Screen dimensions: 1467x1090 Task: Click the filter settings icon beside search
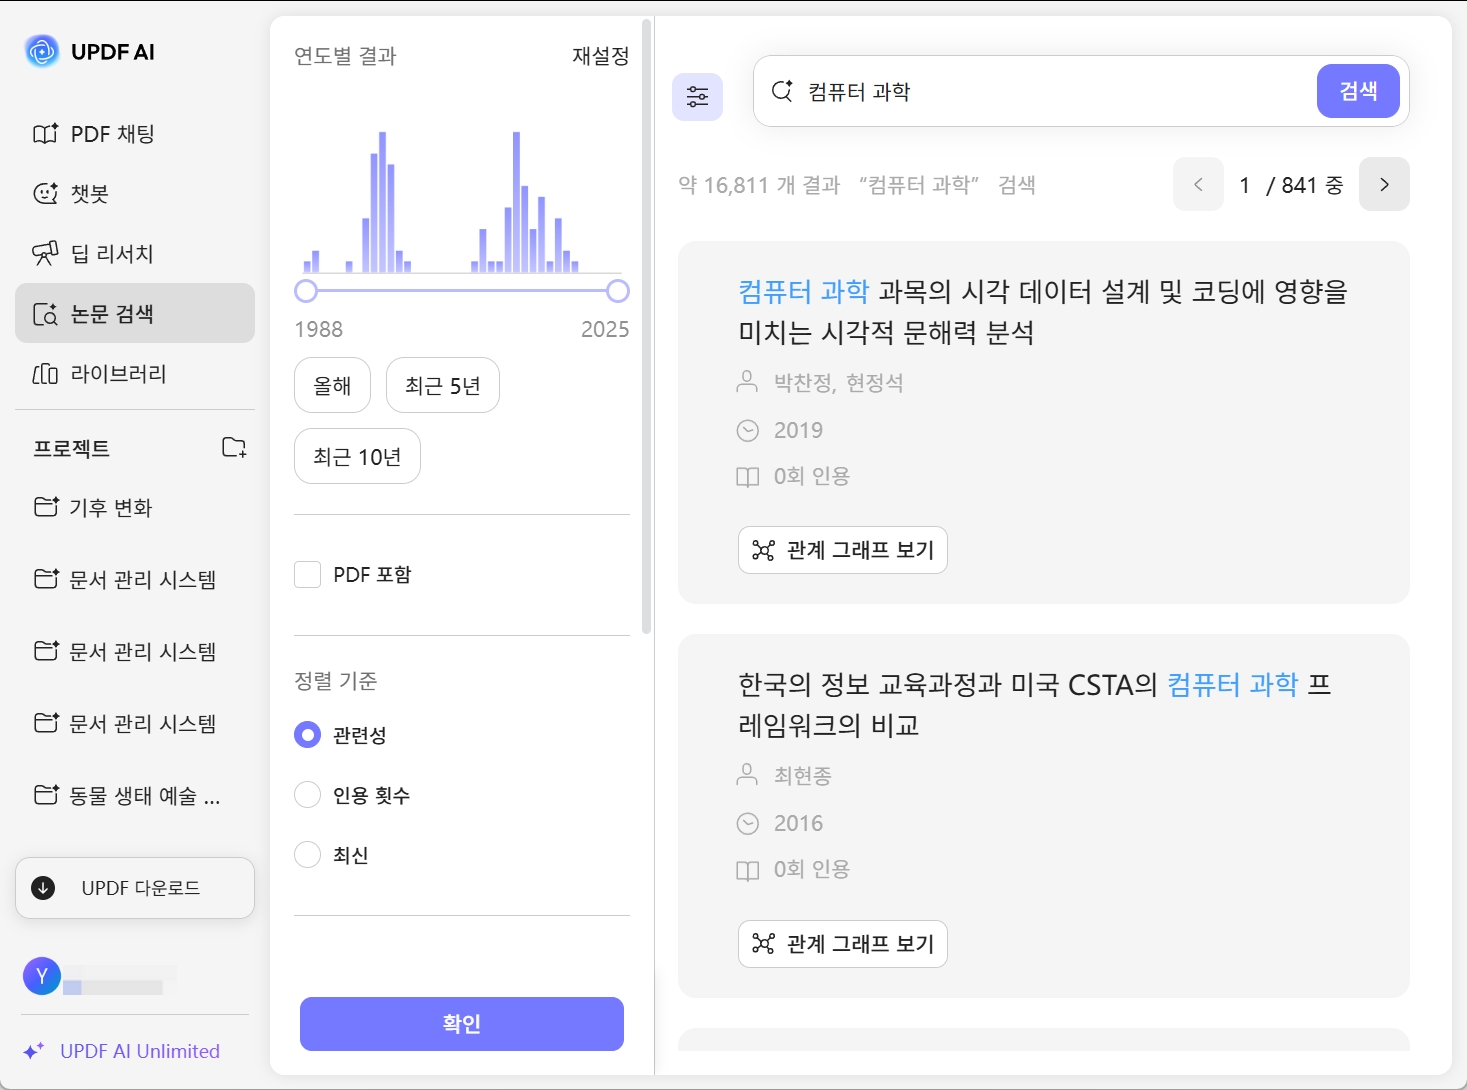pyautogui.click(x=697, y=97)
